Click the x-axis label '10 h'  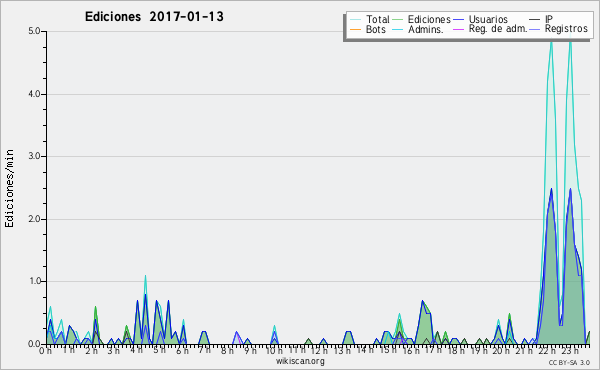pos(274,351)
